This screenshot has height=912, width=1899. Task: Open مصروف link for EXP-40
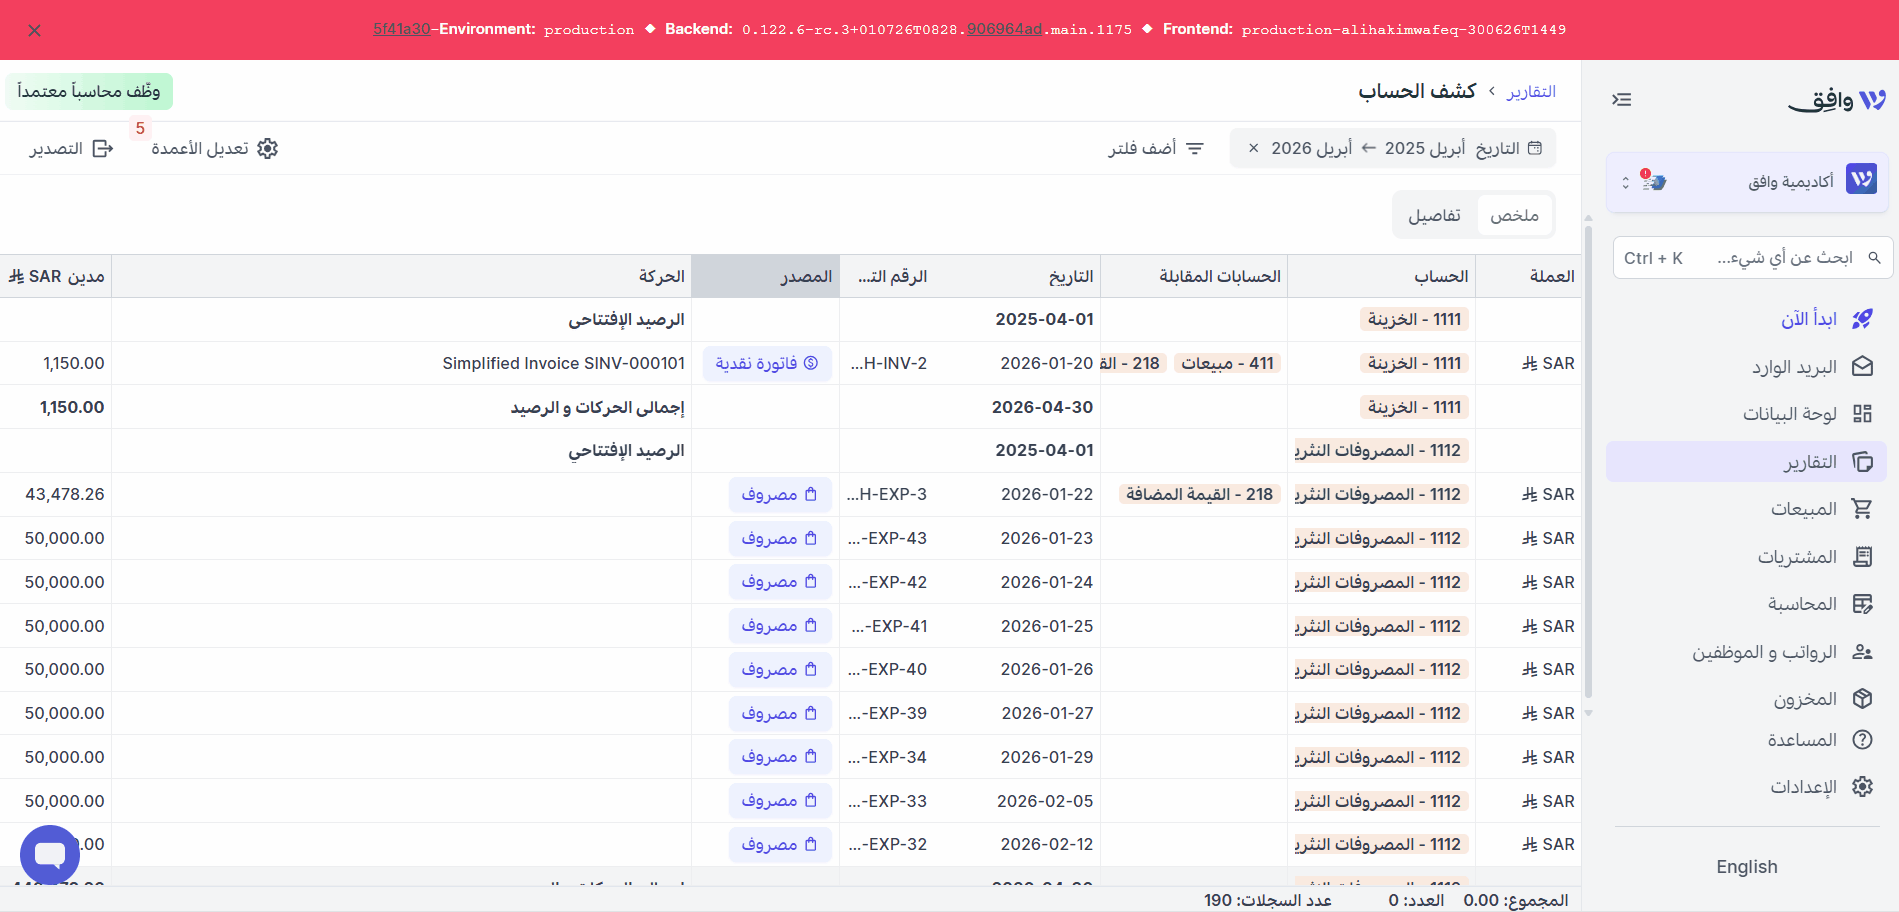[x=780, y=669]
